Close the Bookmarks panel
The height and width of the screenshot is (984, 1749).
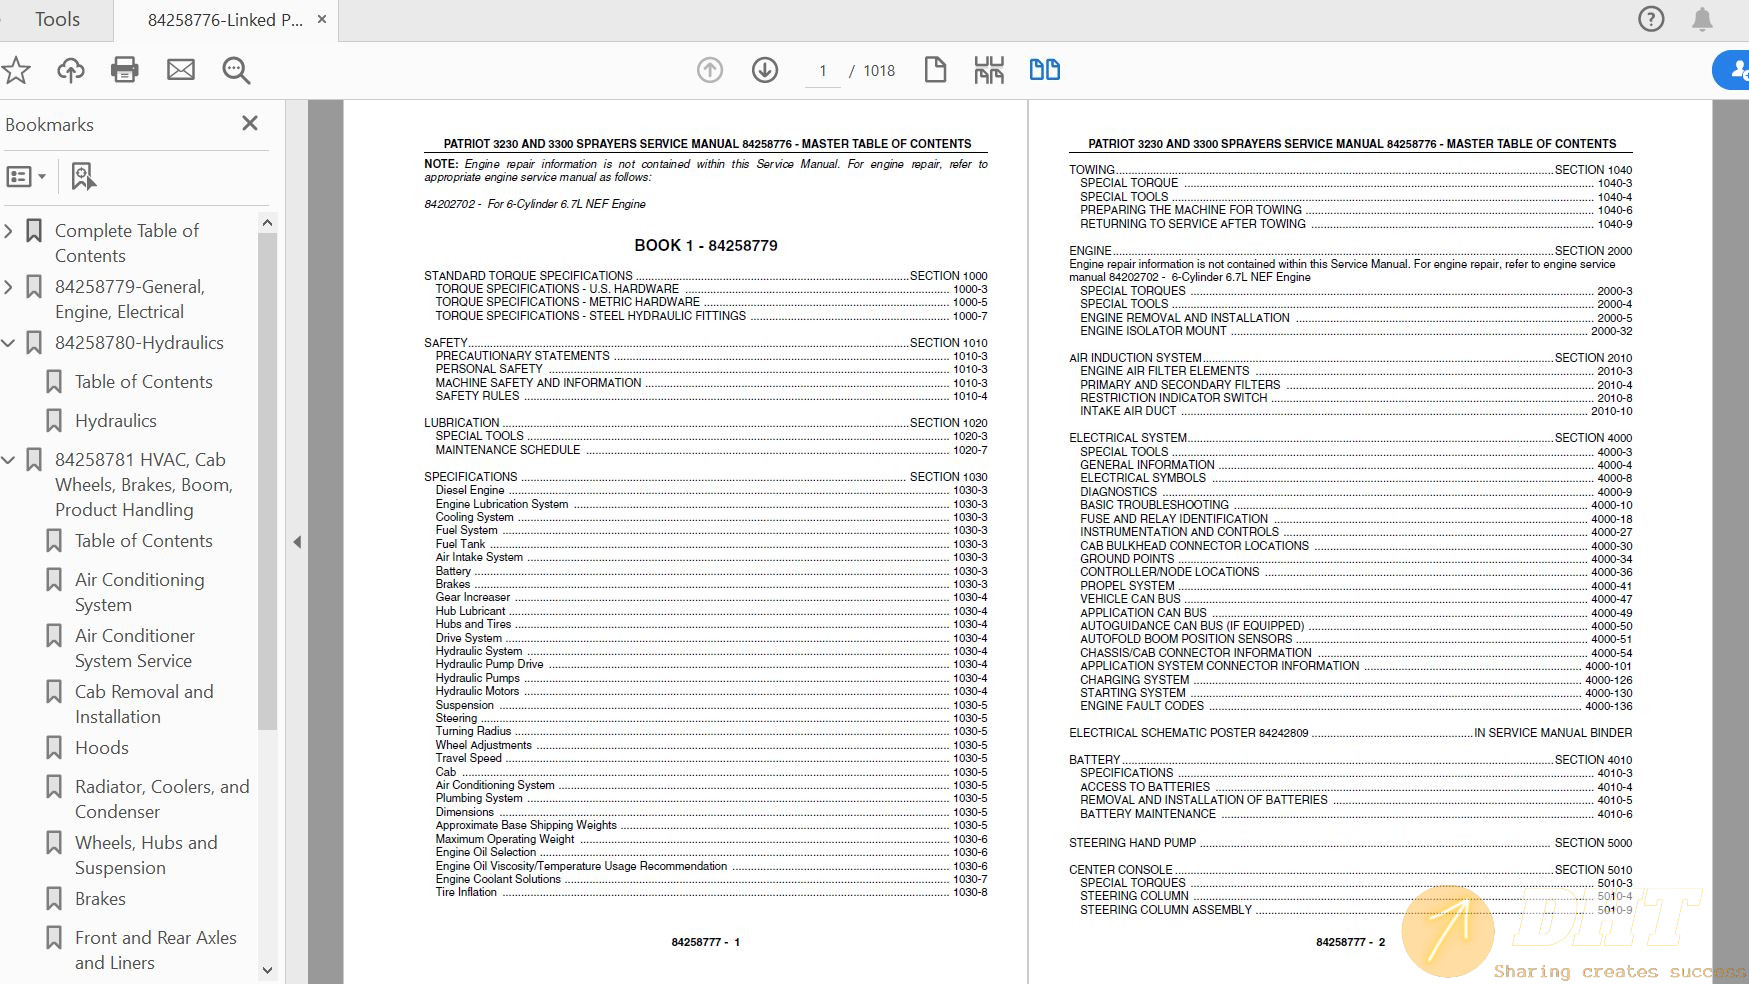[250, 123]
